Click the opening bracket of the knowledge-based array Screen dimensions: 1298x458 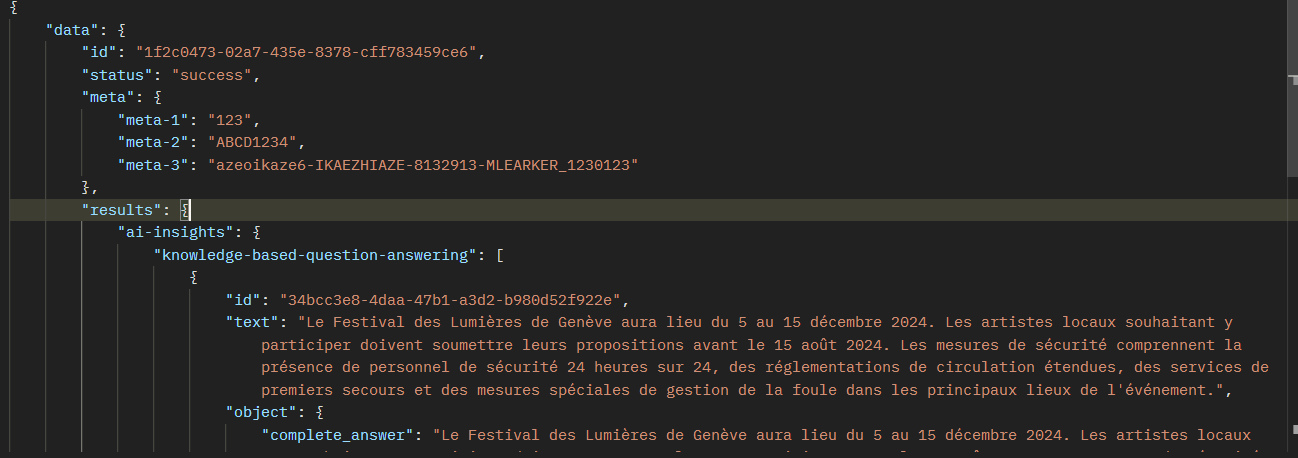click(x=500, y=255)
